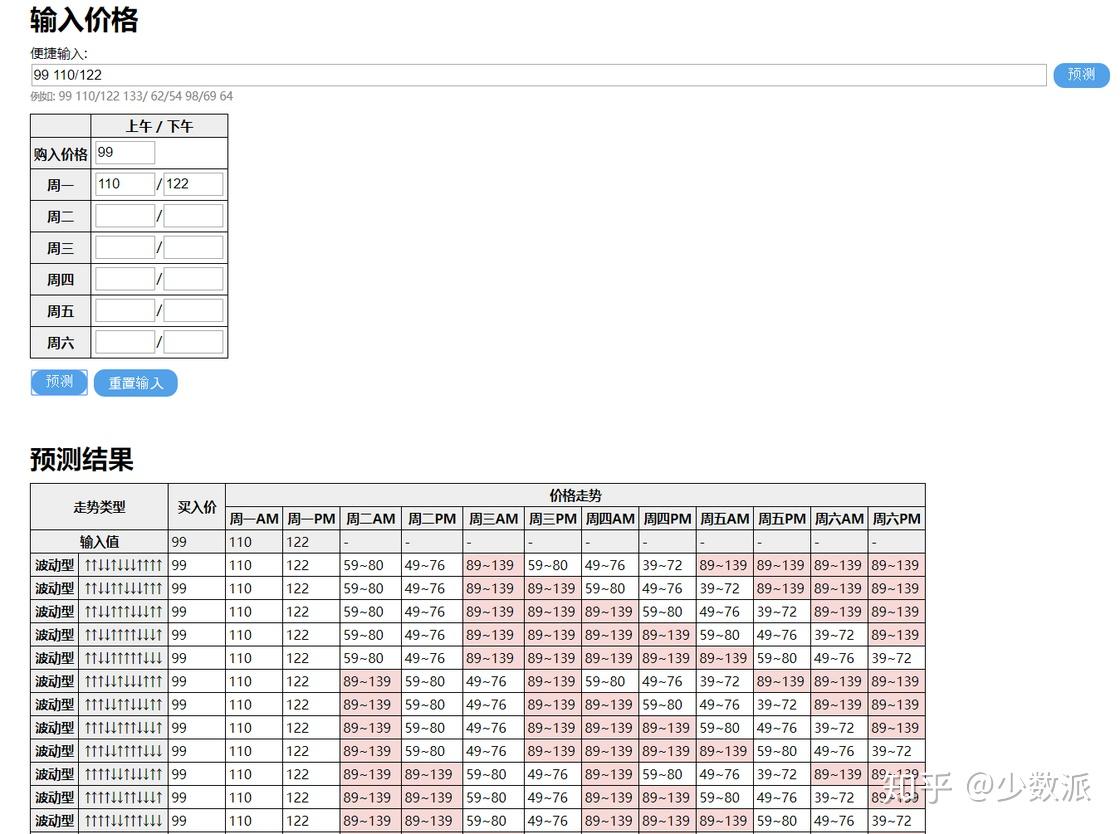The height and width of the screenshot is (834, 1120).
Task: Click the 购入价格 row label
Action: 61,154
